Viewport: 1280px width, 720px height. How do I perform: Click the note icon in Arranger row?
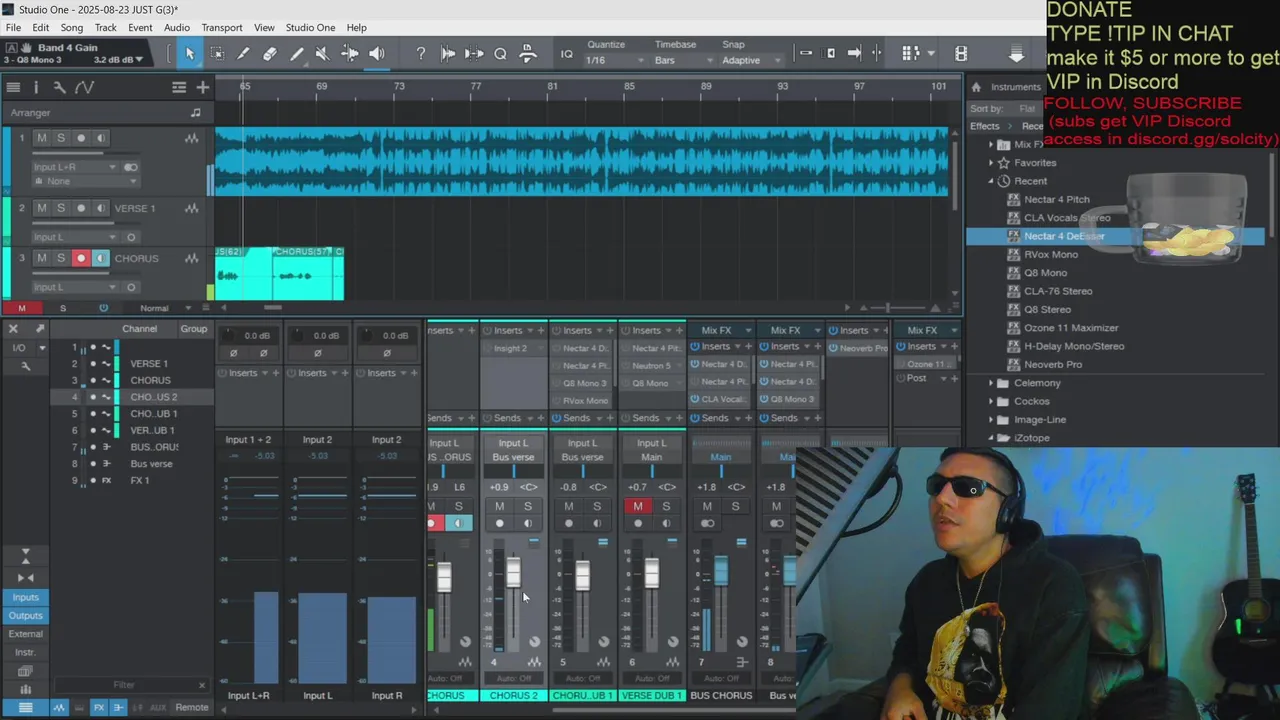coord(195,113)
